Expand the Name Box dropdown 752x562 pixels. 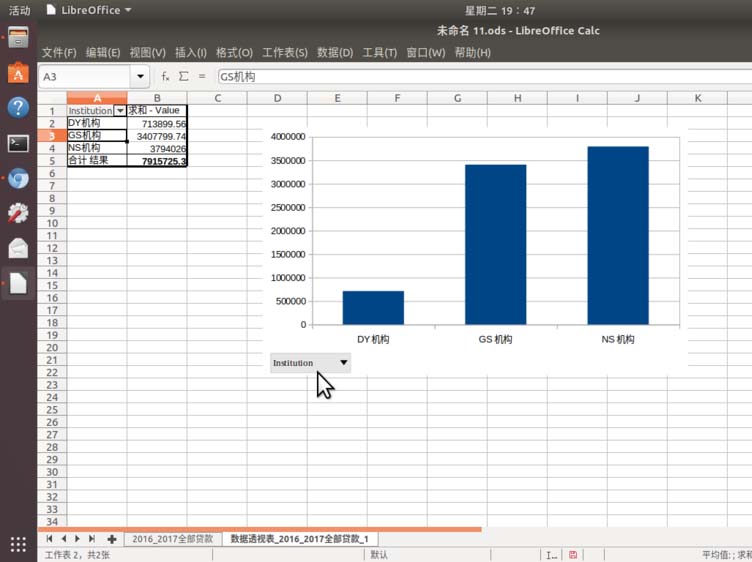[140, 77]
